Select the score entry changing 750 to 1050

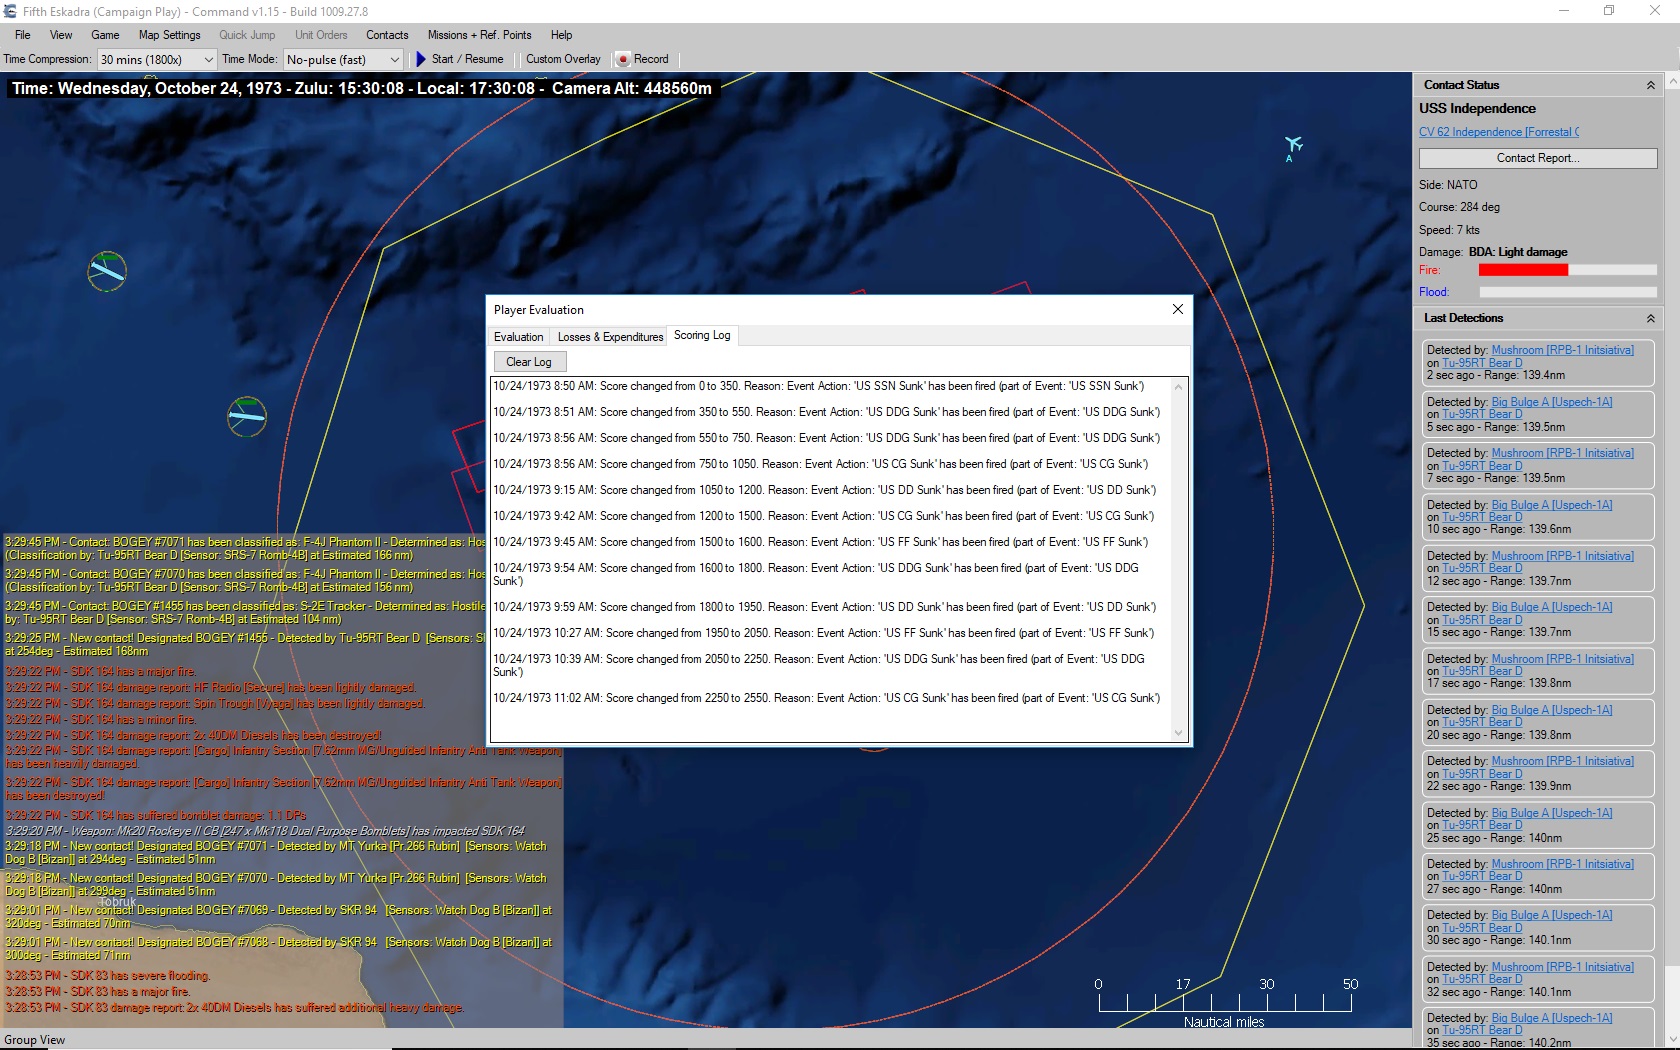tap(820, 464)
